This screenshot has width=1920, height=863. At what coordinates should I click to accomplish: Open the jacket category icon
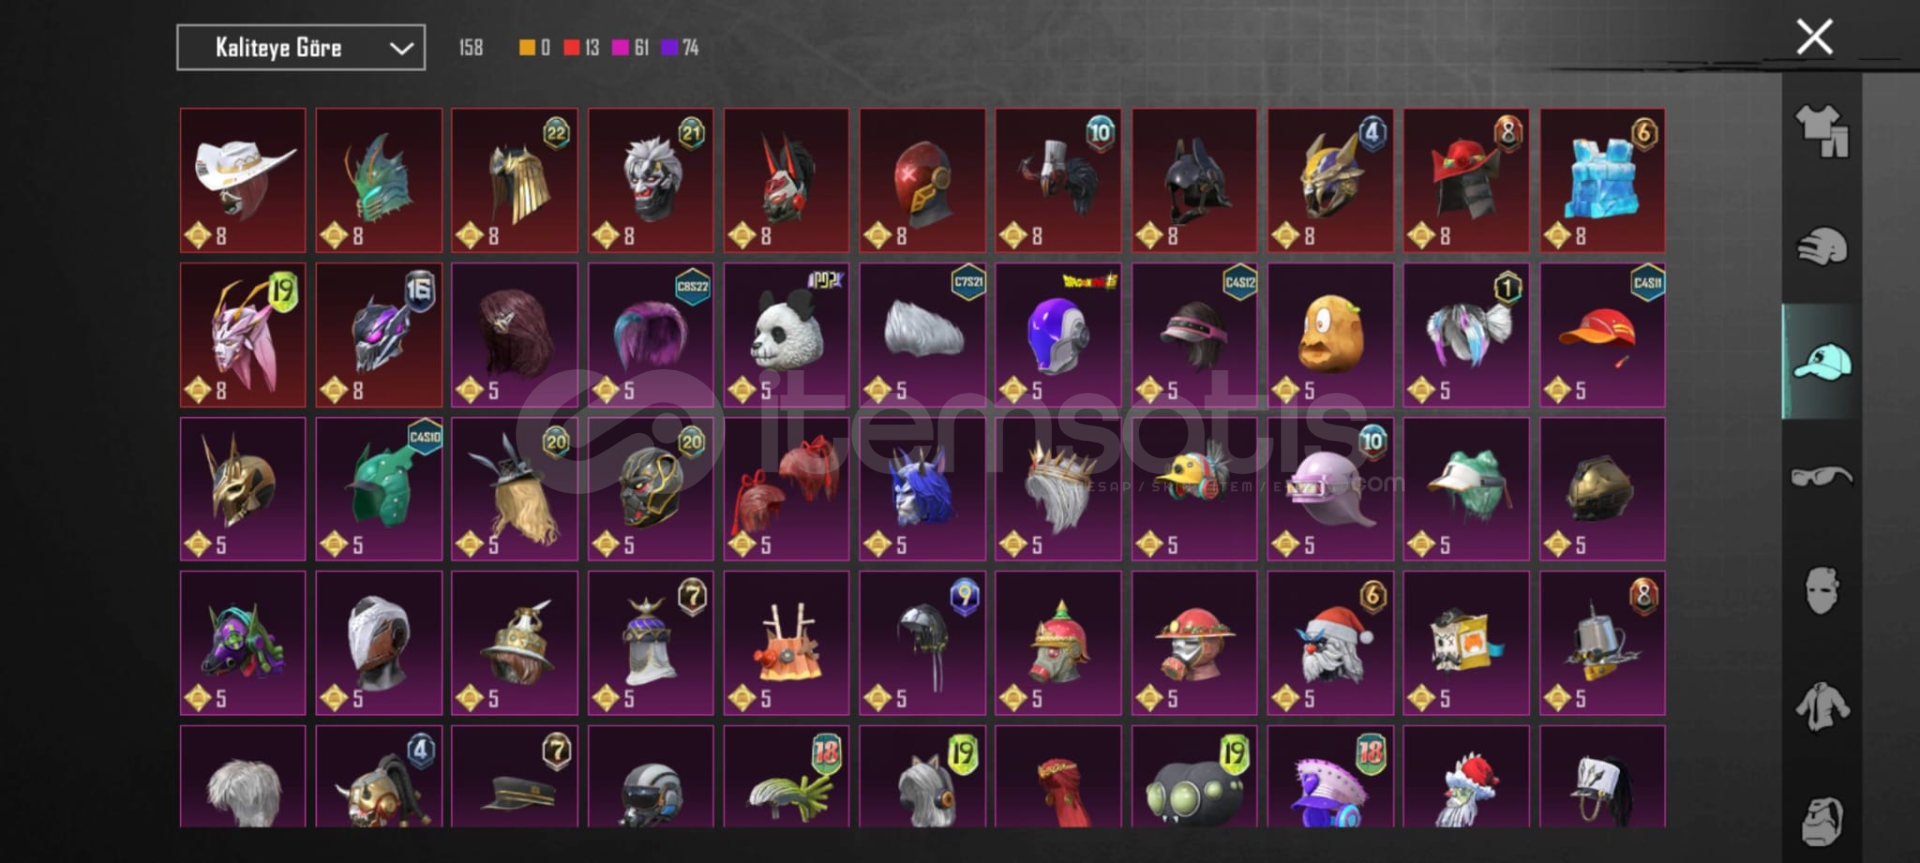[x=1822, y=706]
